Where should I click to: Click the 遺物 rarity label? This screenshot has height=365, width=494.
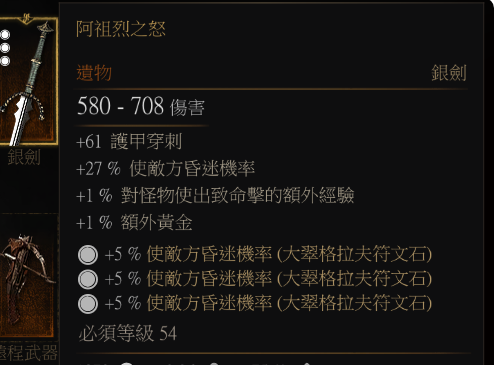coord(94,73)
